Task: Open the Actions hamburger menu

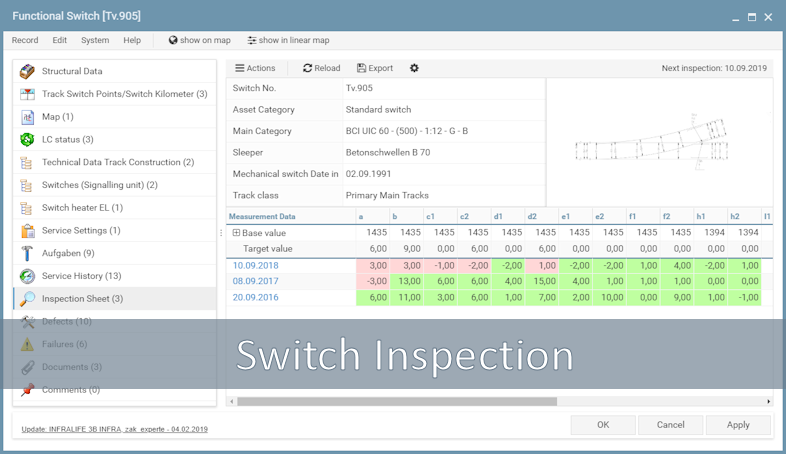Action: coord(255,68)
